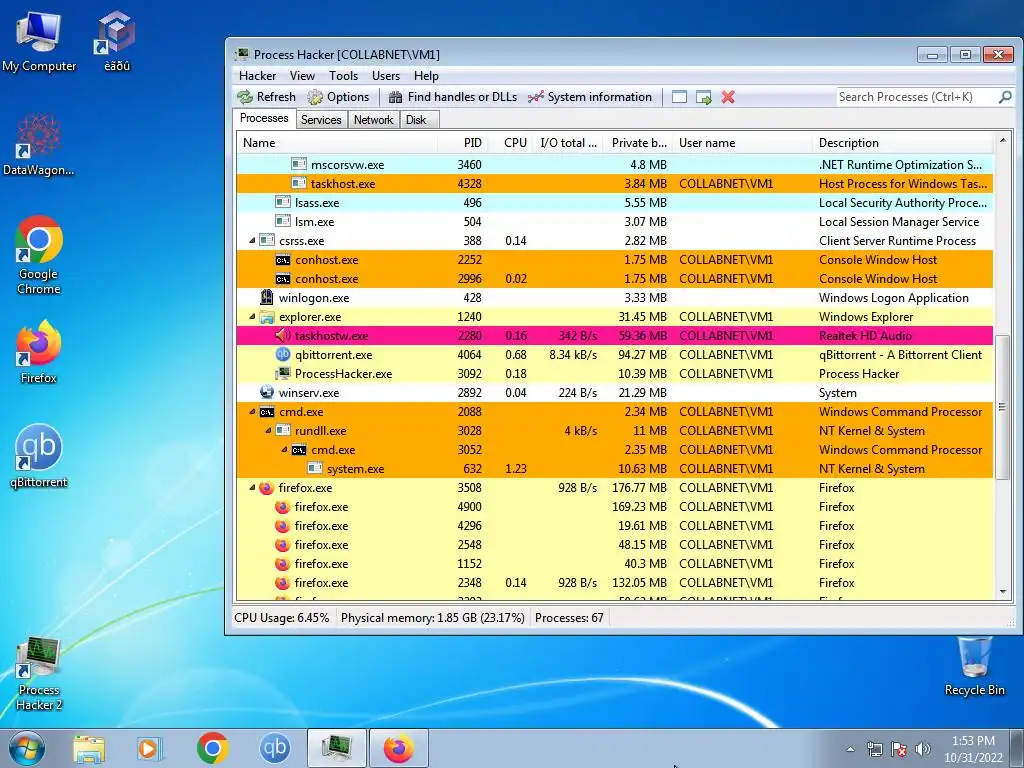Click find window and thread icon
The image size is (1024, 768).
pyautogui.click(x=703, y=97)
